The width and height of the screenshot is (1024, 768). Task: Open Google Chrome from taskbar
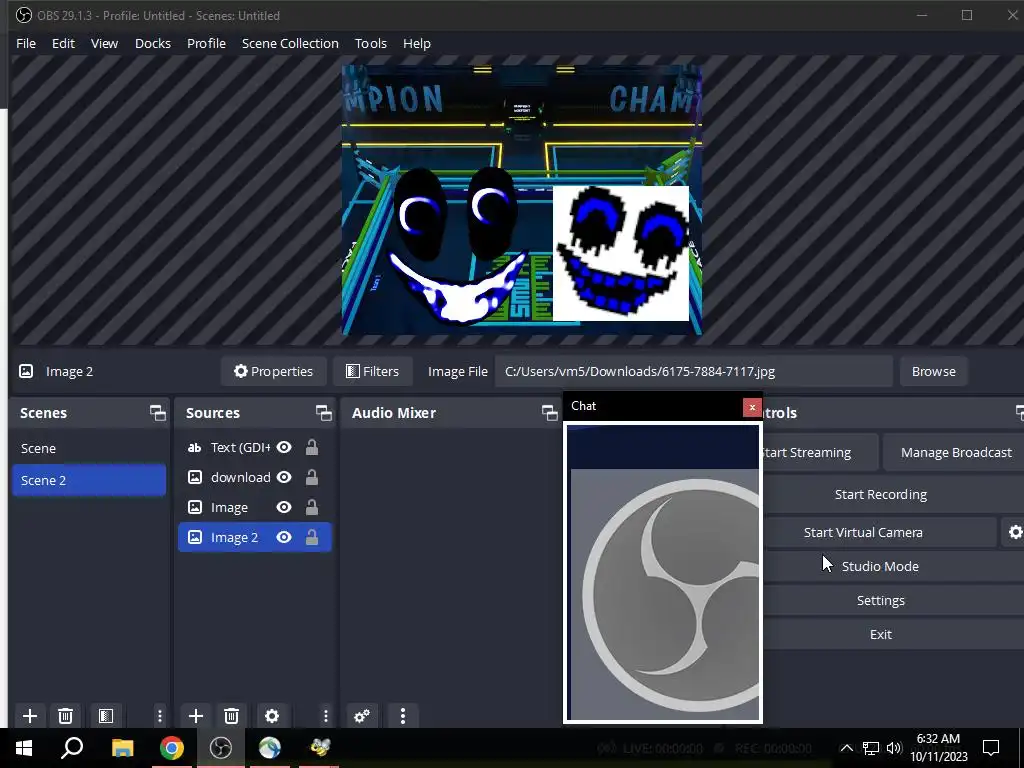[x=172, y=748]
